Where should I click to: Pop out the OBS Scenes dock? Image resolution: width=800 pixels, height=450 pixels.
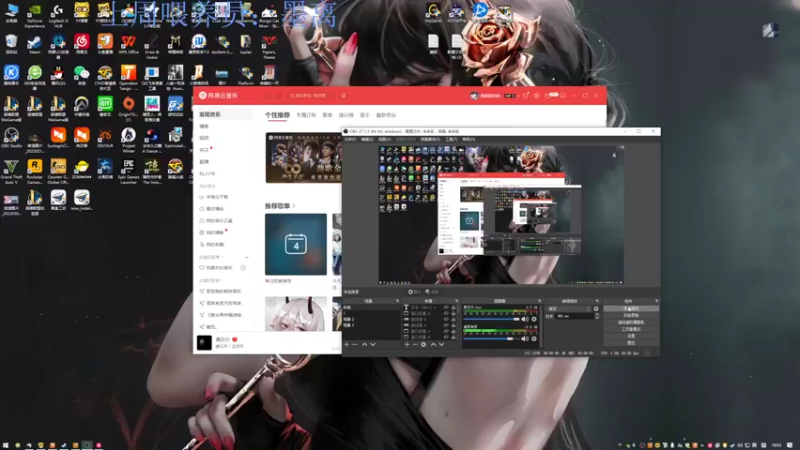click(397, 301)
